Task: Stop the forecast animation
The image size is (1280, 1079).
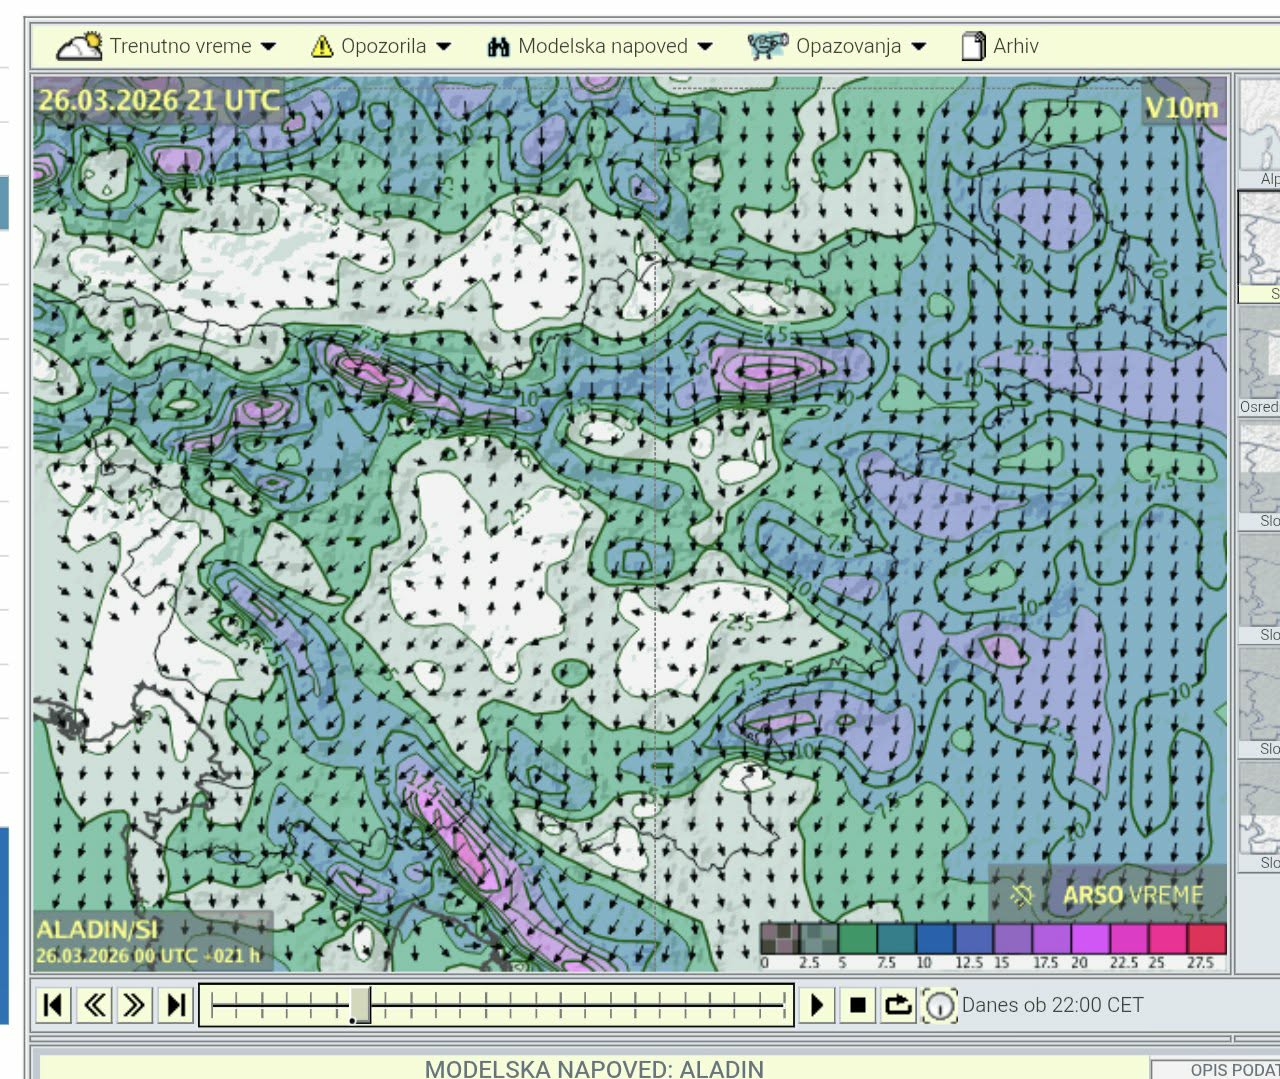Action: (x=857, y=1005)
